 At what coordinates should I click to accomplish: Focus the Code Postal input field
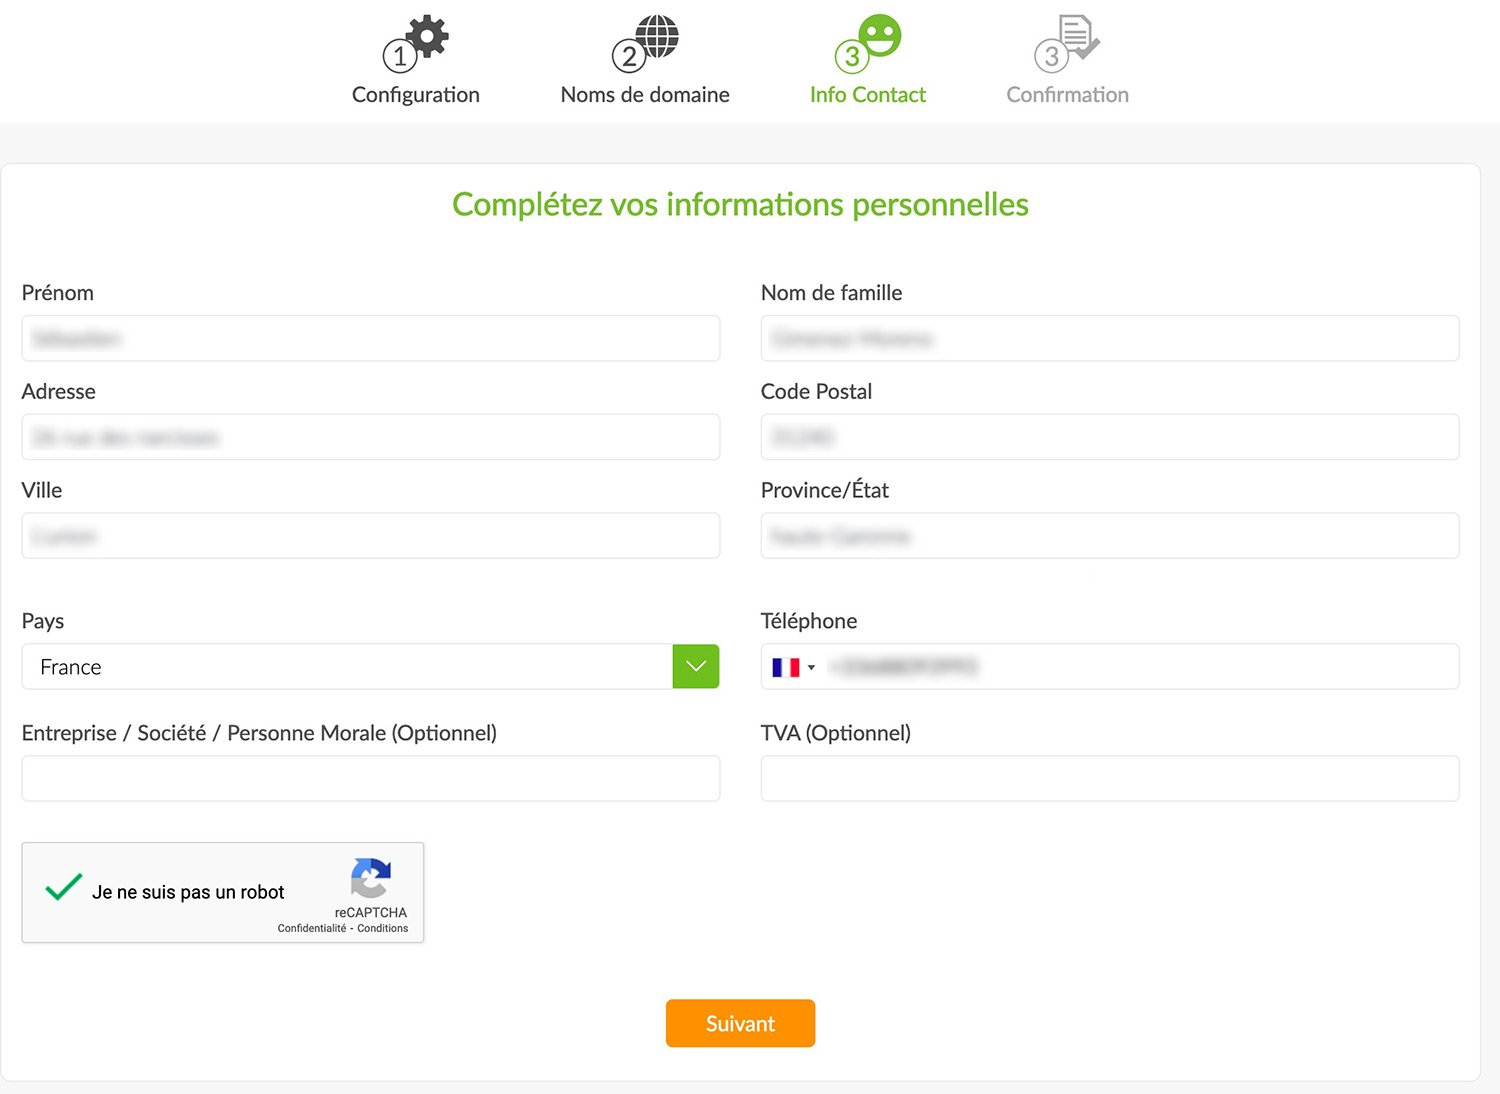tap(1110, 438)
